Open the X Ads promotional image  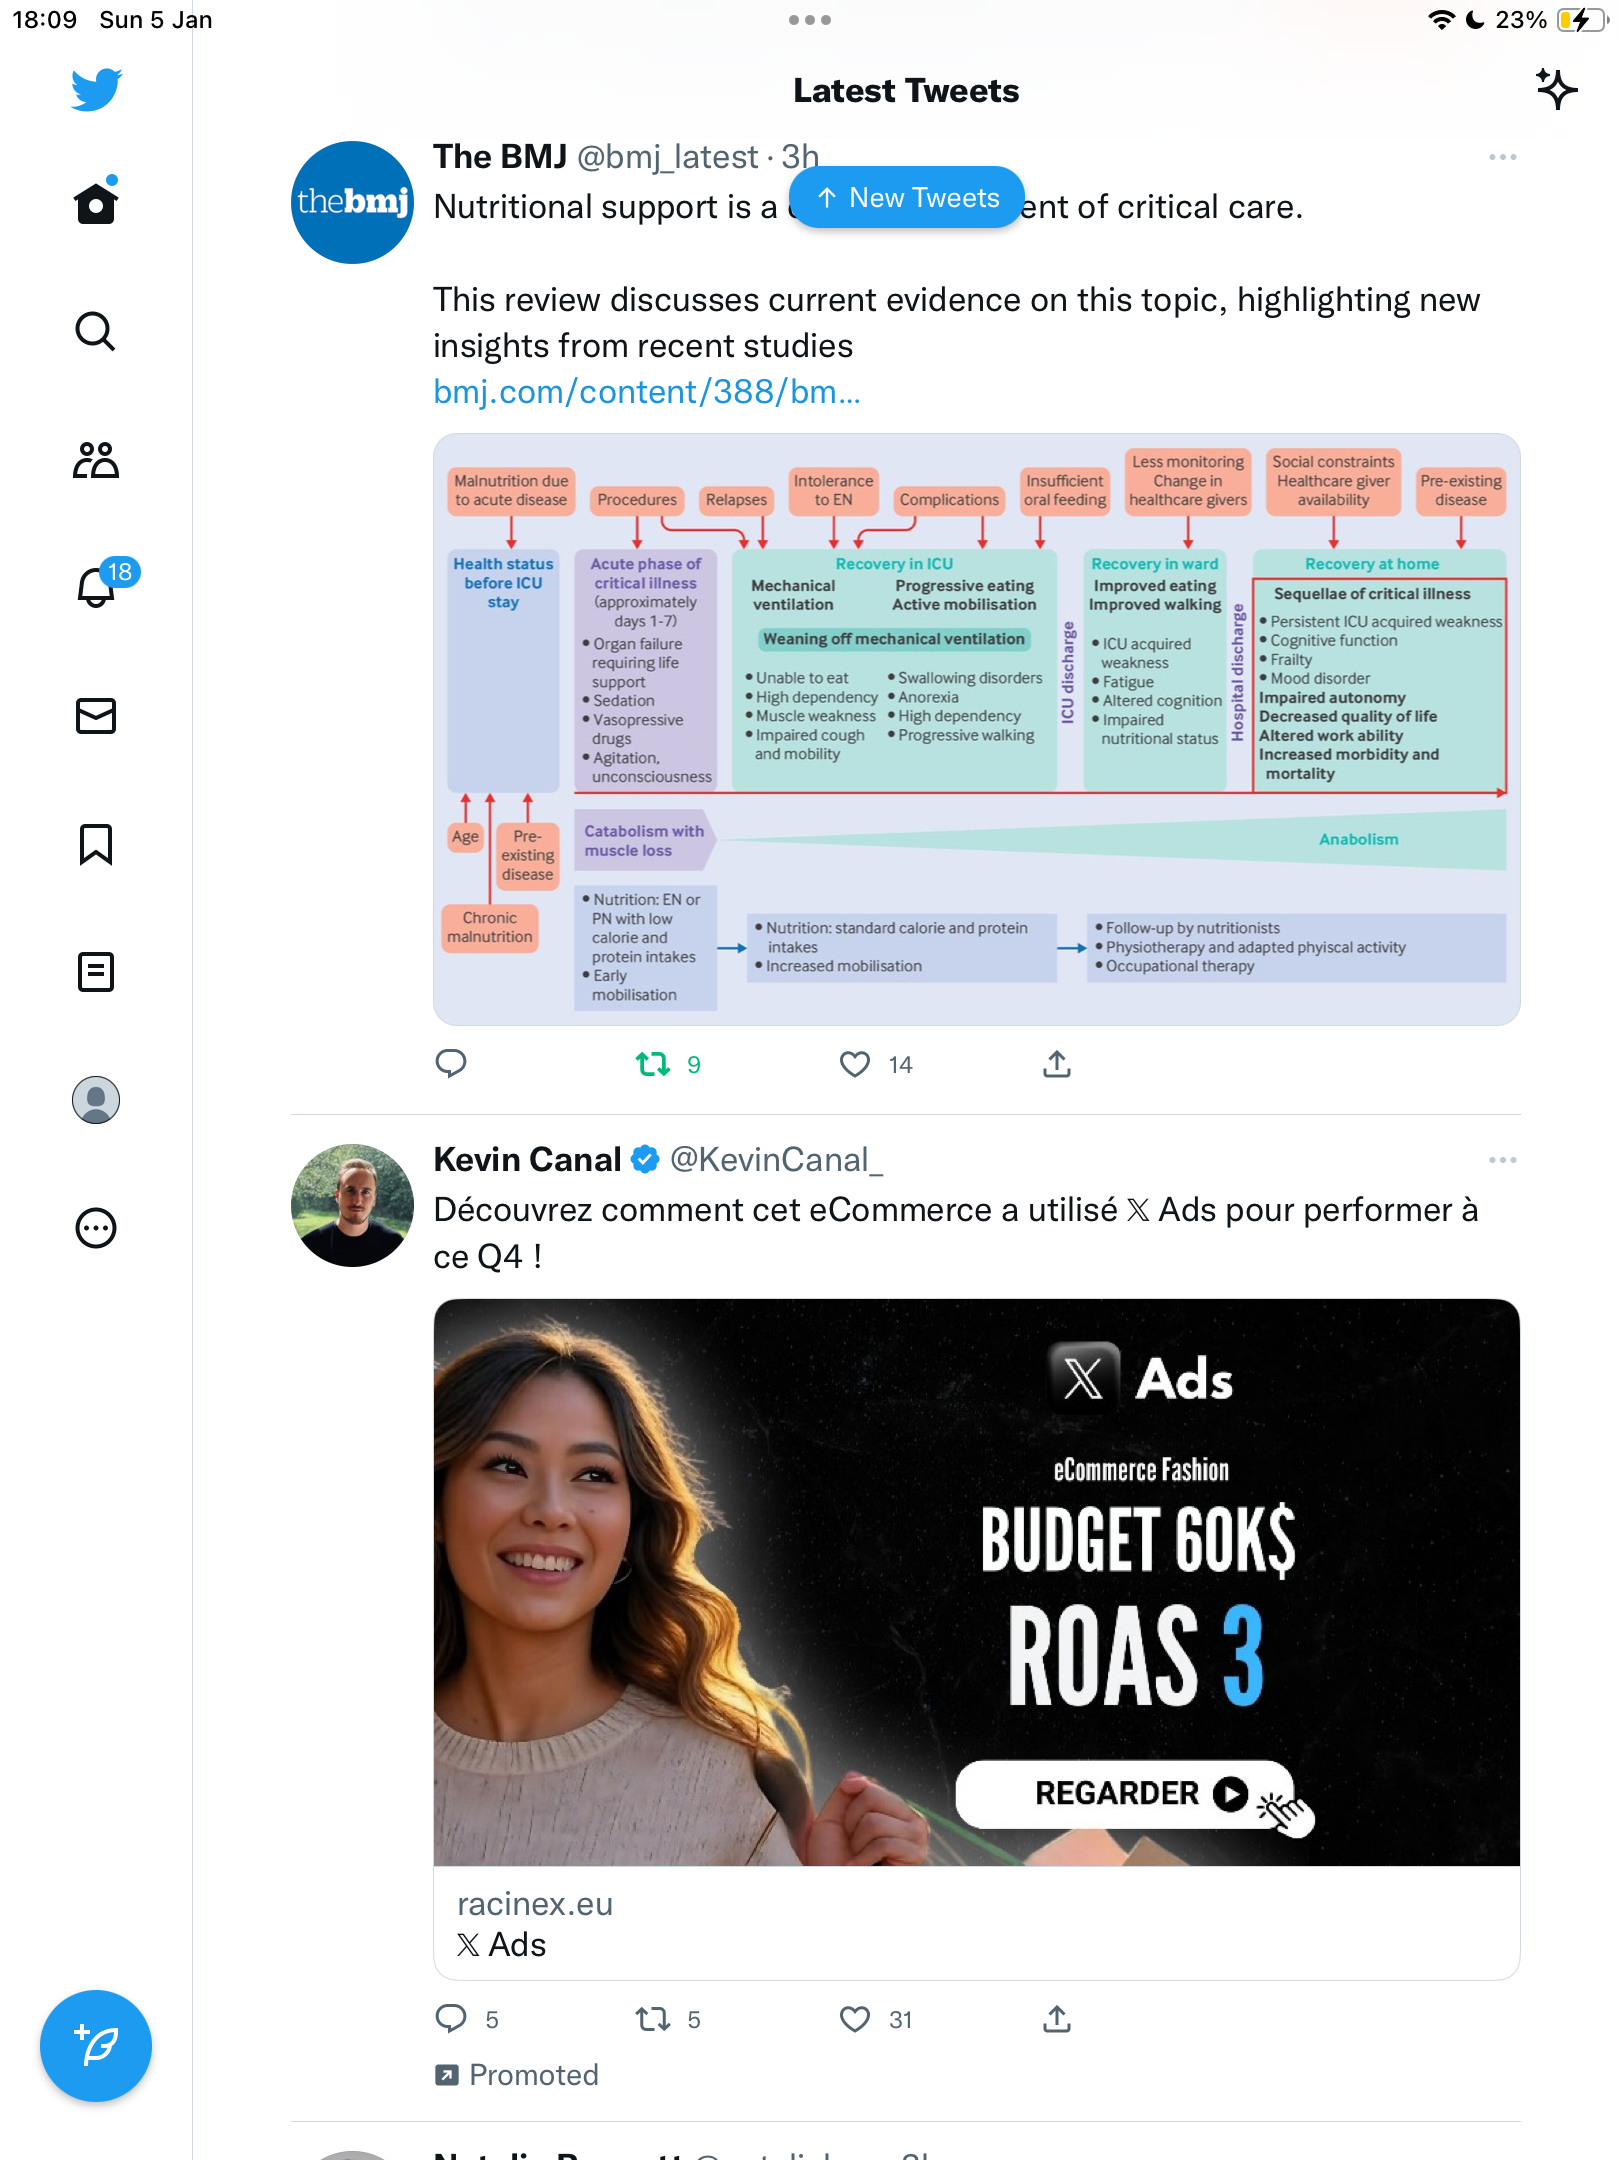point(977,1582)
